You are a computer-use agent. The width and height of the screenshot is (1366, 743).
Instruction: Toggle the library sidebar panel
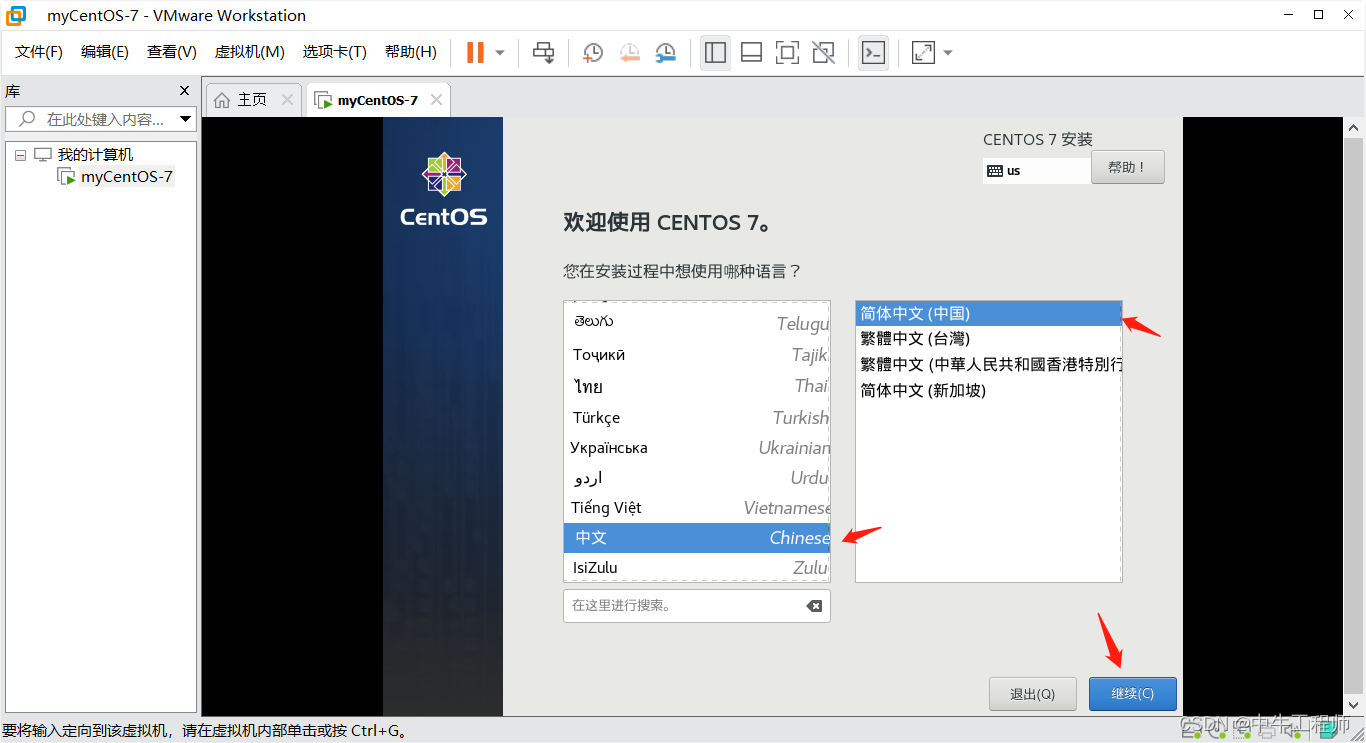[x=715, y=52]
